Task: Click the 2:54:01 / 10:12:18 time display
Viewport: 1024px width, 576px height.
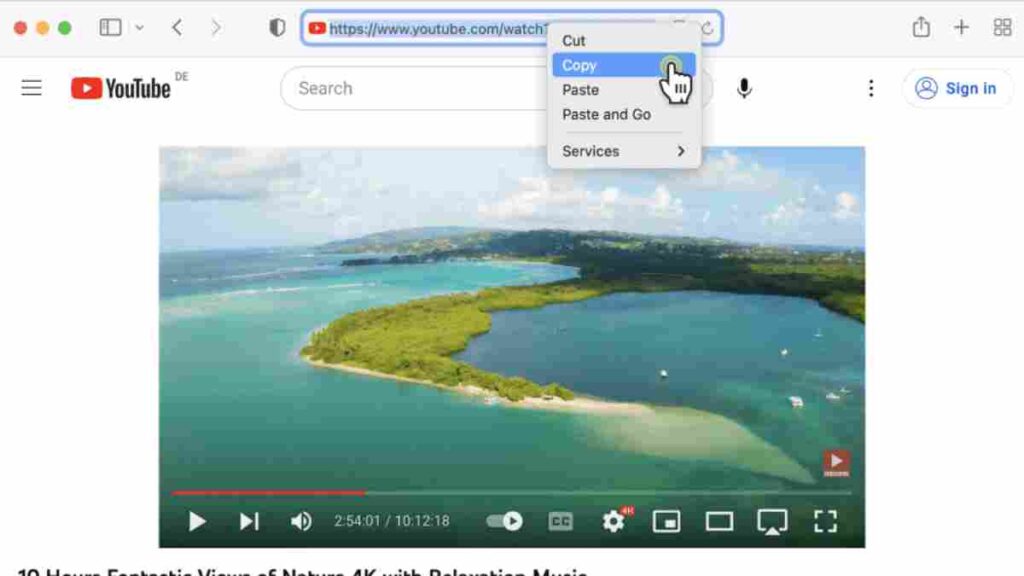Action: (392, 521)
